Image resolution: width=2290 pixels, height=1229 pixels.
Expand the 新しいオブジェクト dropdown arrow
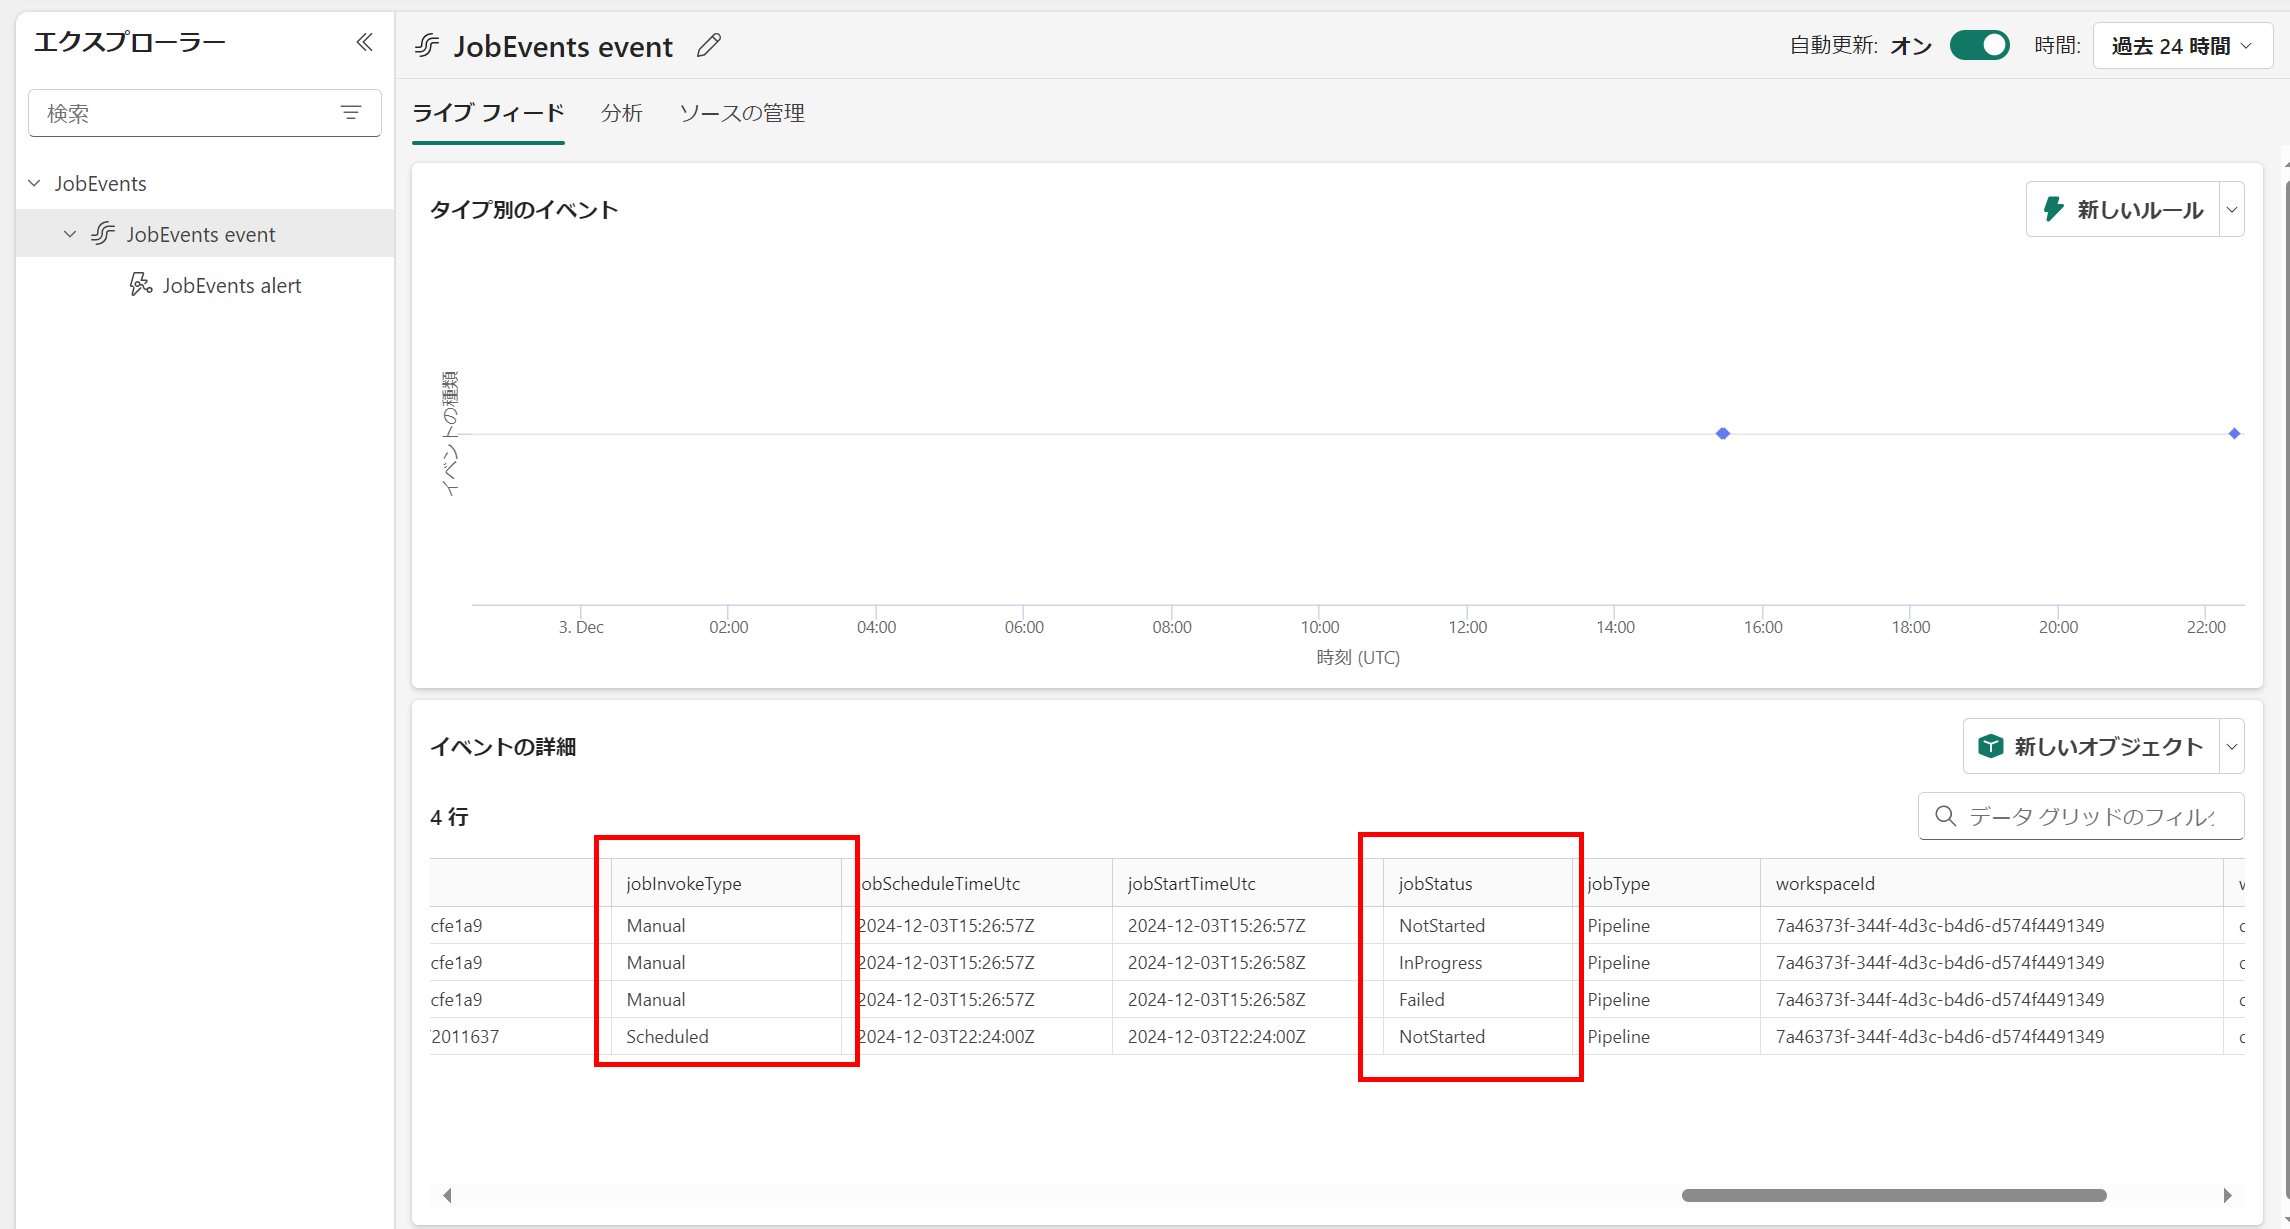[2231, 746]
